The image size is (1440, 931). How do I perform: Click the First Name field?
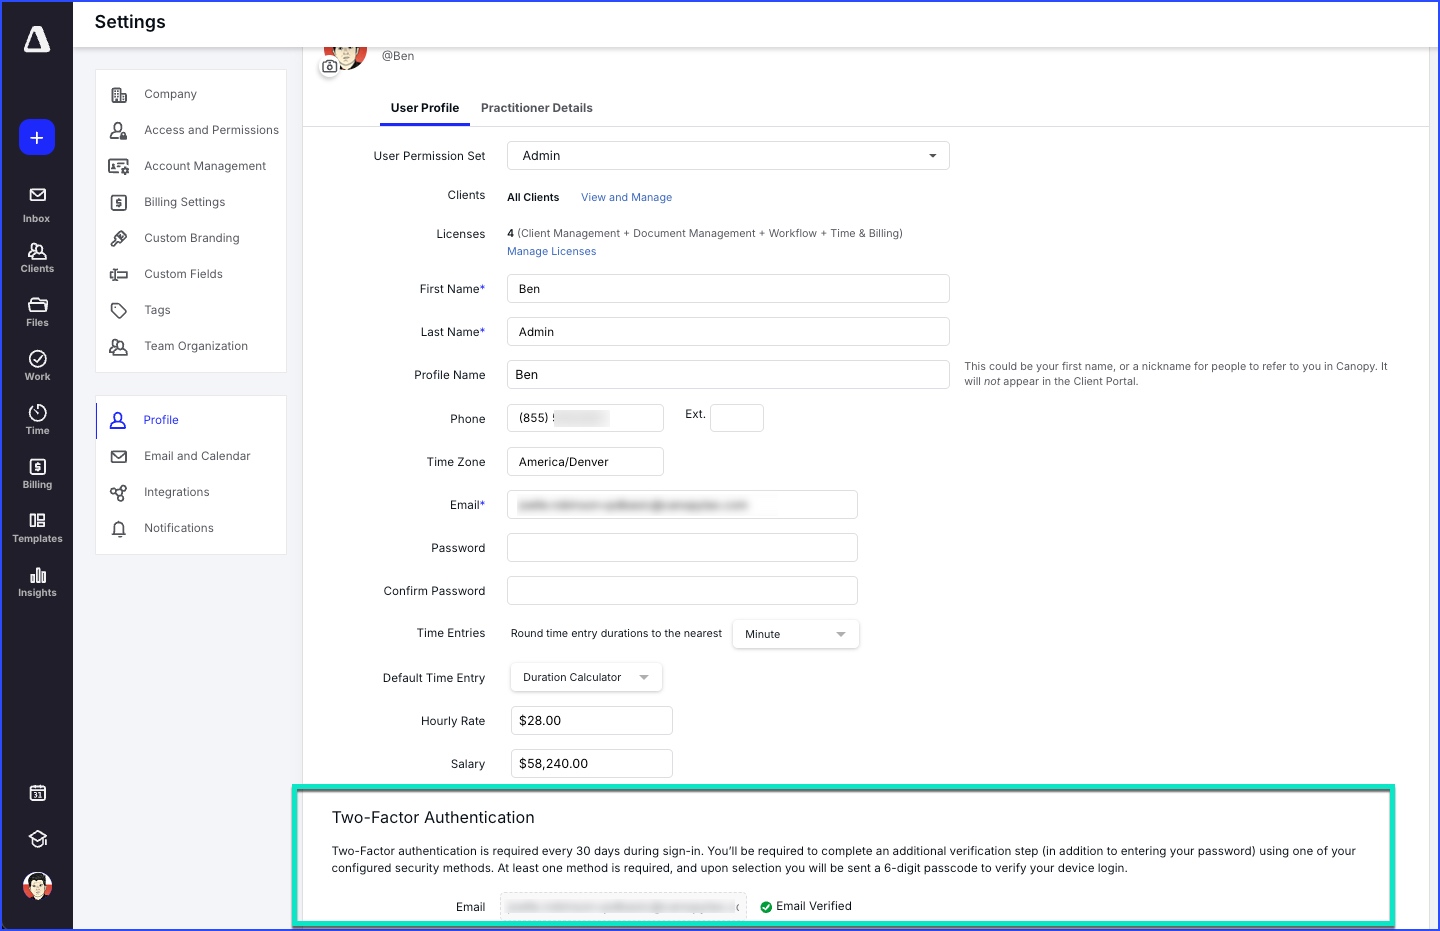pyautogui.click(x=728, y=289)
